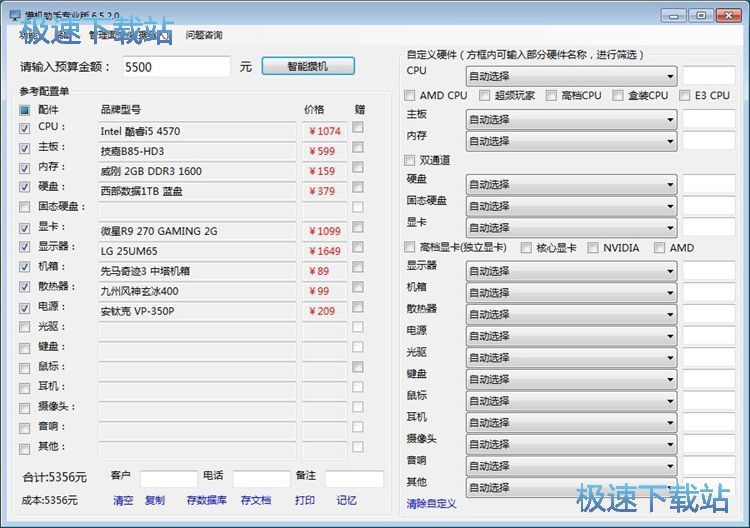750x528 pixels.
Task: Open the custom 散热器 自动选择 dropdown
Action: (x=572, y=314)
